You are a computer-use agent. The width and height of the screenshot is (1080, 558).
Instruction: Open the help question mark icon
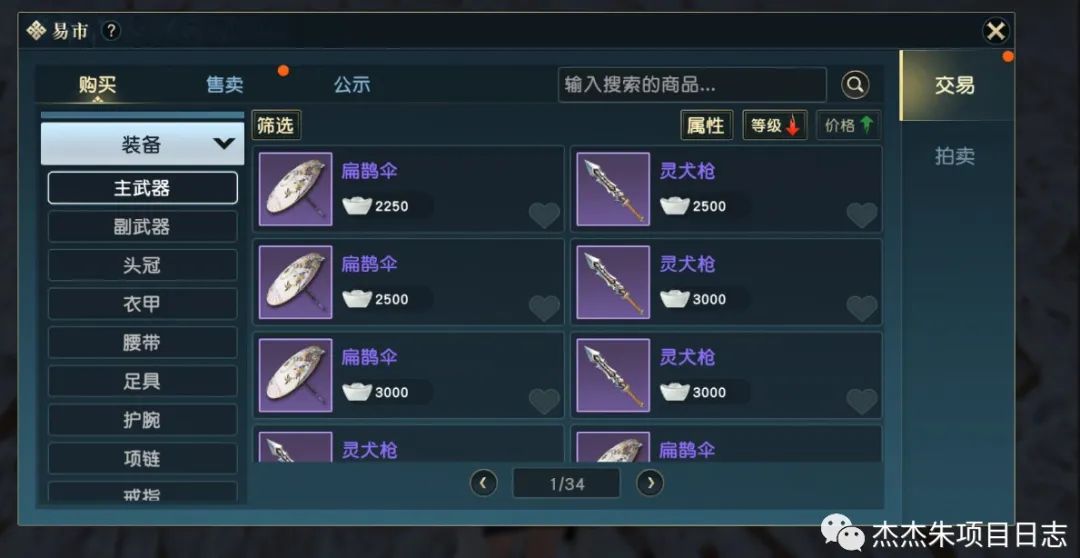tap(111, 31)
